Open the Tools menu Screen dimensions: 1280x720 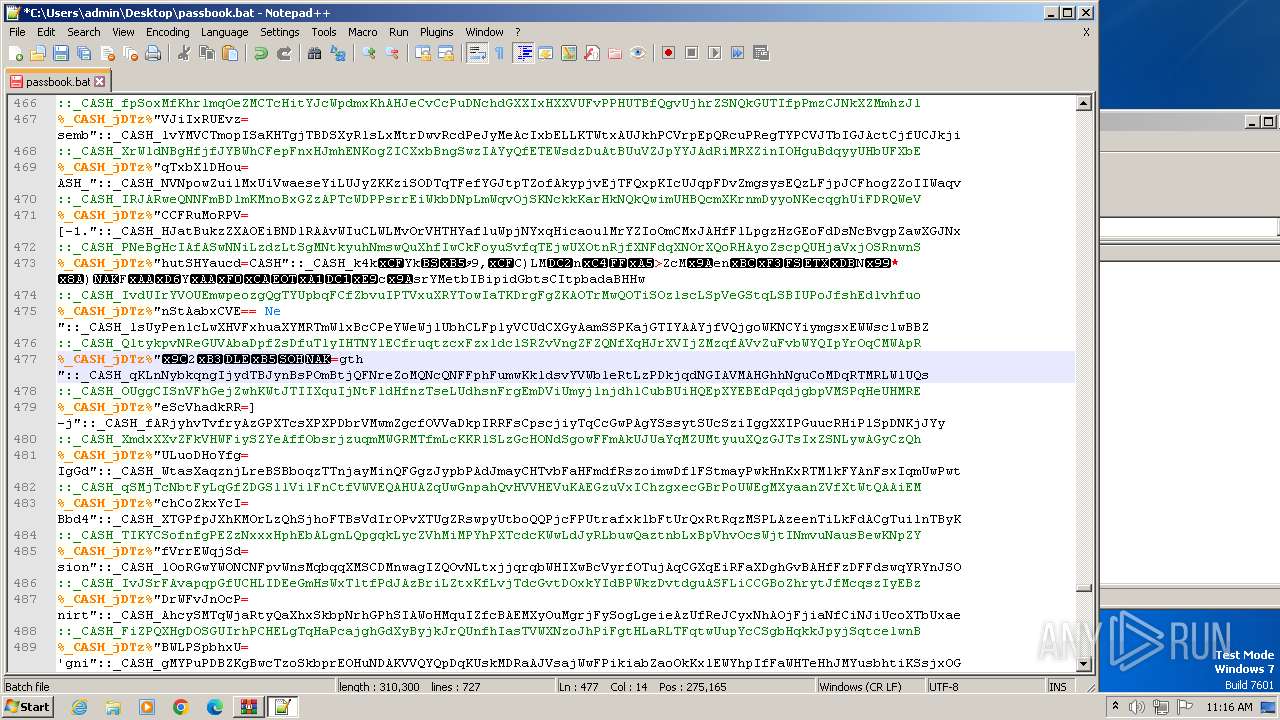(324, 32)
